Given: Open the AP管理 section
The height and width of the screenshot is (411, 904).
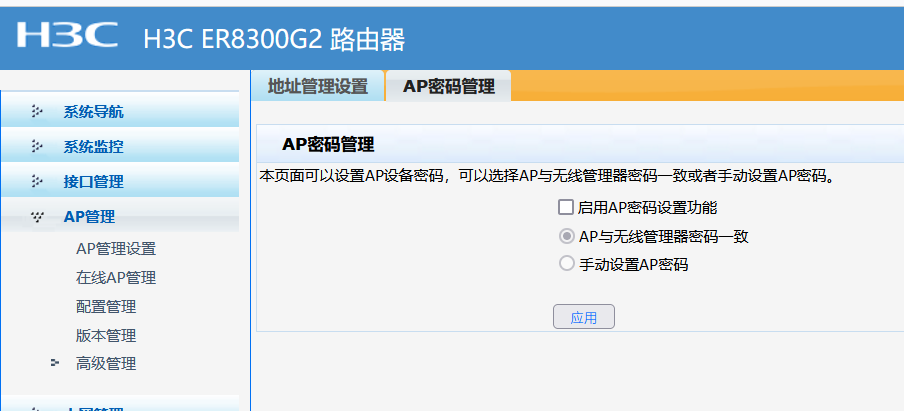Looking at the screenshot, I should 89,217.
